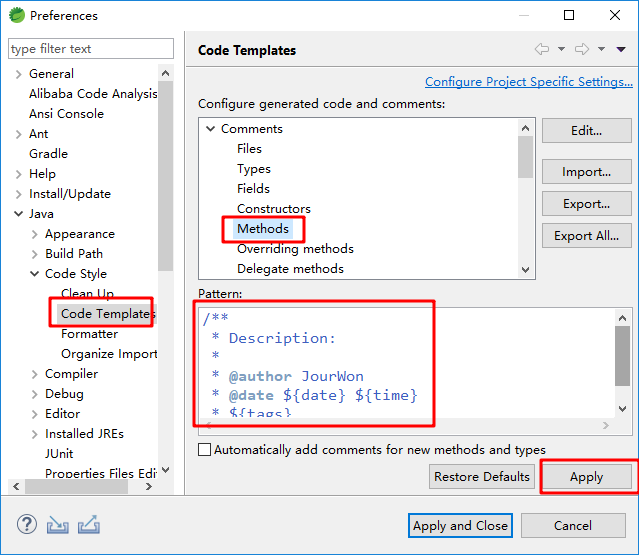Expand the Build Path node

(35, 254)
